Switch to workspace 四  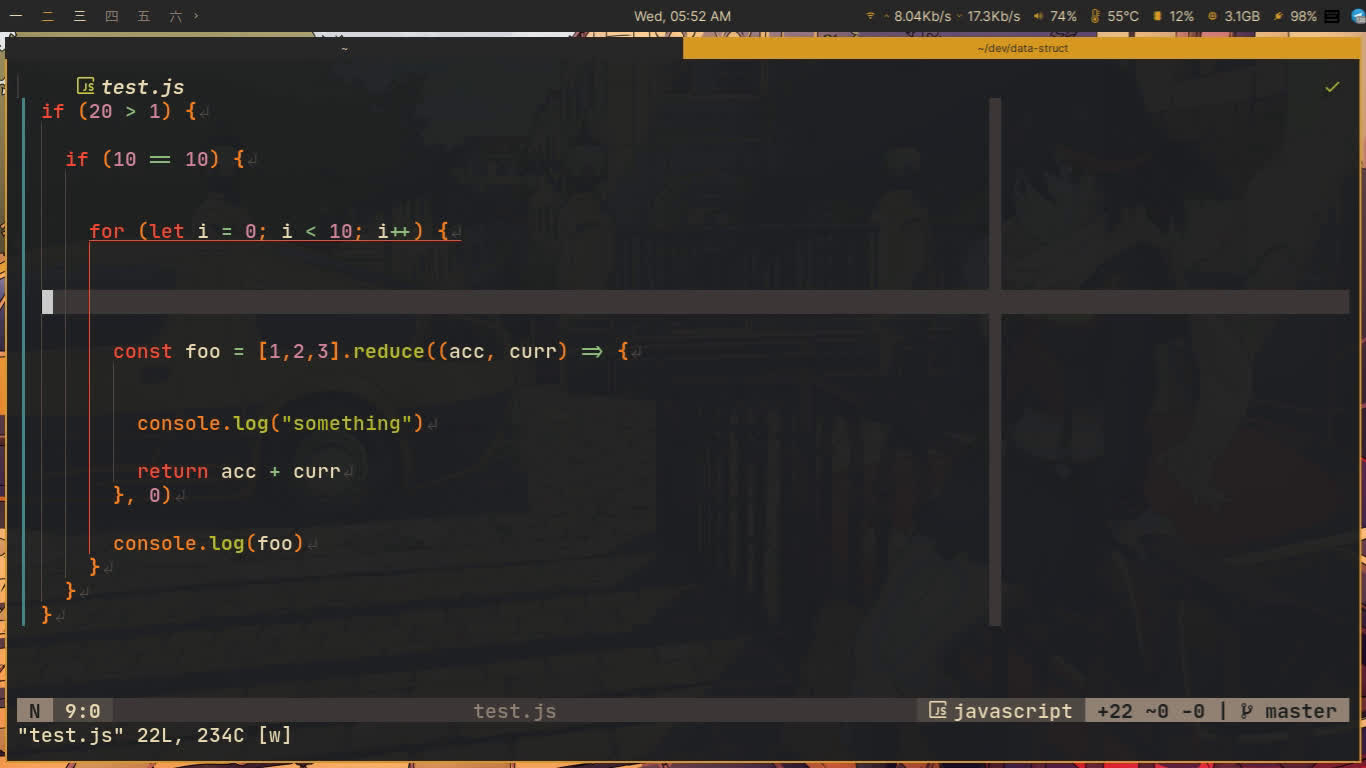click(112, 16)
